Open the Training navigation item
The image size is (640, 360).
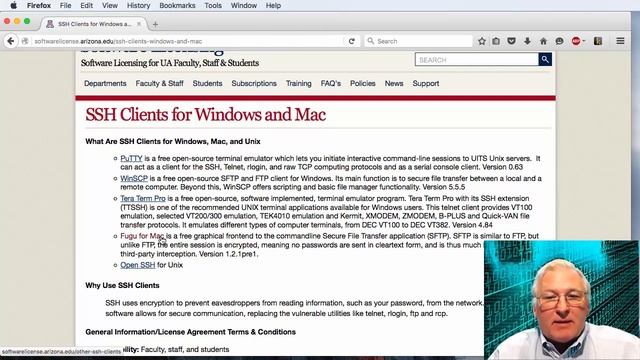tap(298, 83)
